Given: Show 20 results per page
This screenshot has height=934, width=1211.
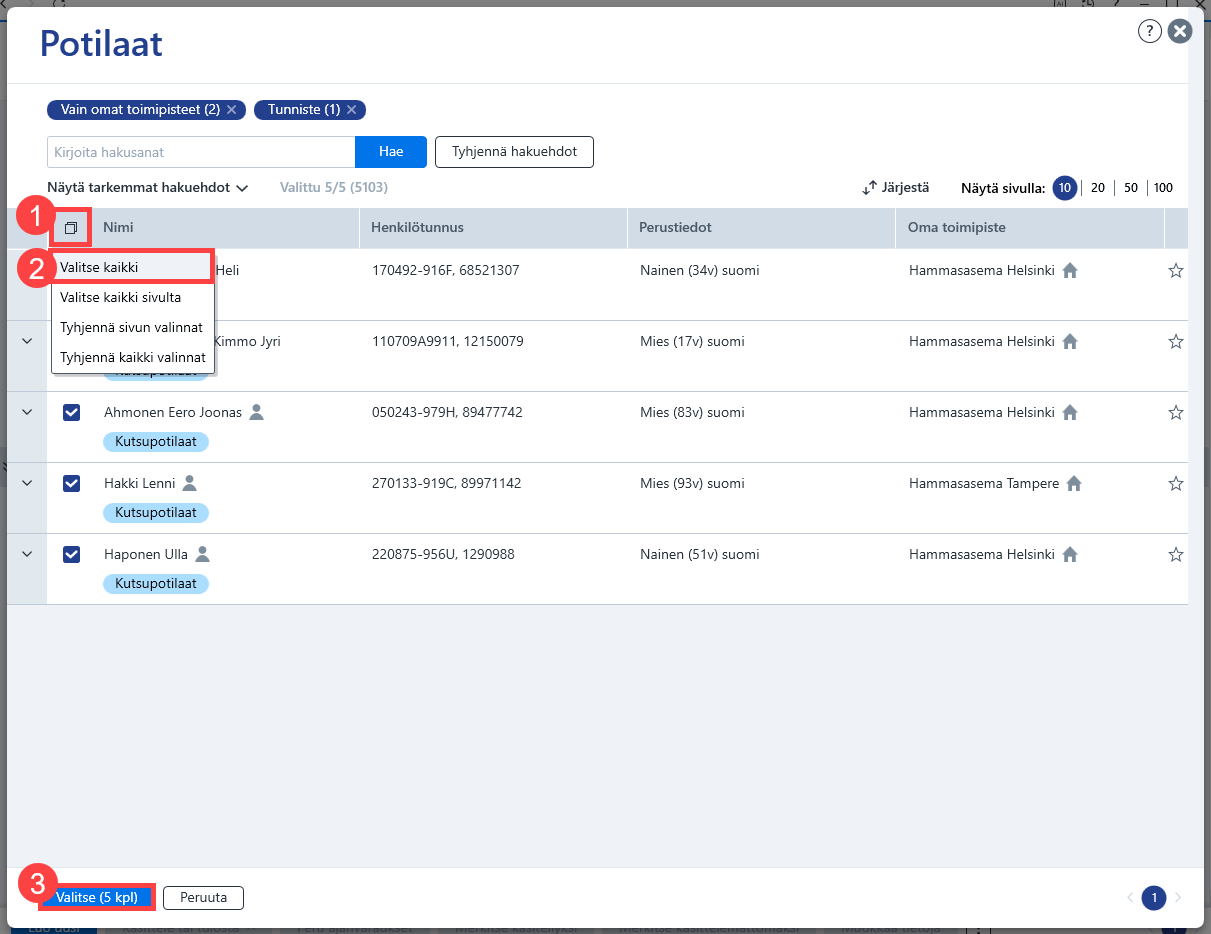Looking at the screenshot, I should coord(1097,188).
